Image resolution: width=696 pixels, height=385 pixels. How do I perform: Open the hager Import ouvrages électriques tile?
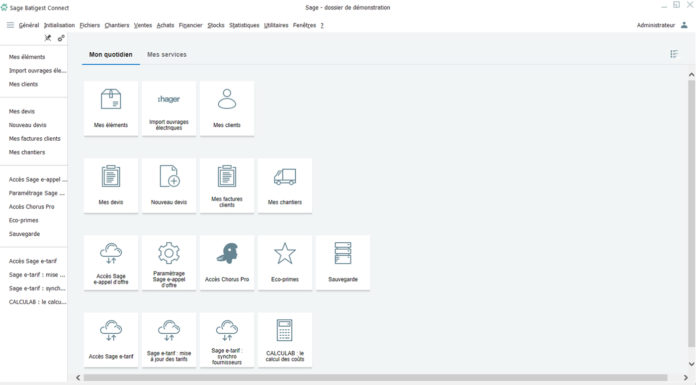169,108
